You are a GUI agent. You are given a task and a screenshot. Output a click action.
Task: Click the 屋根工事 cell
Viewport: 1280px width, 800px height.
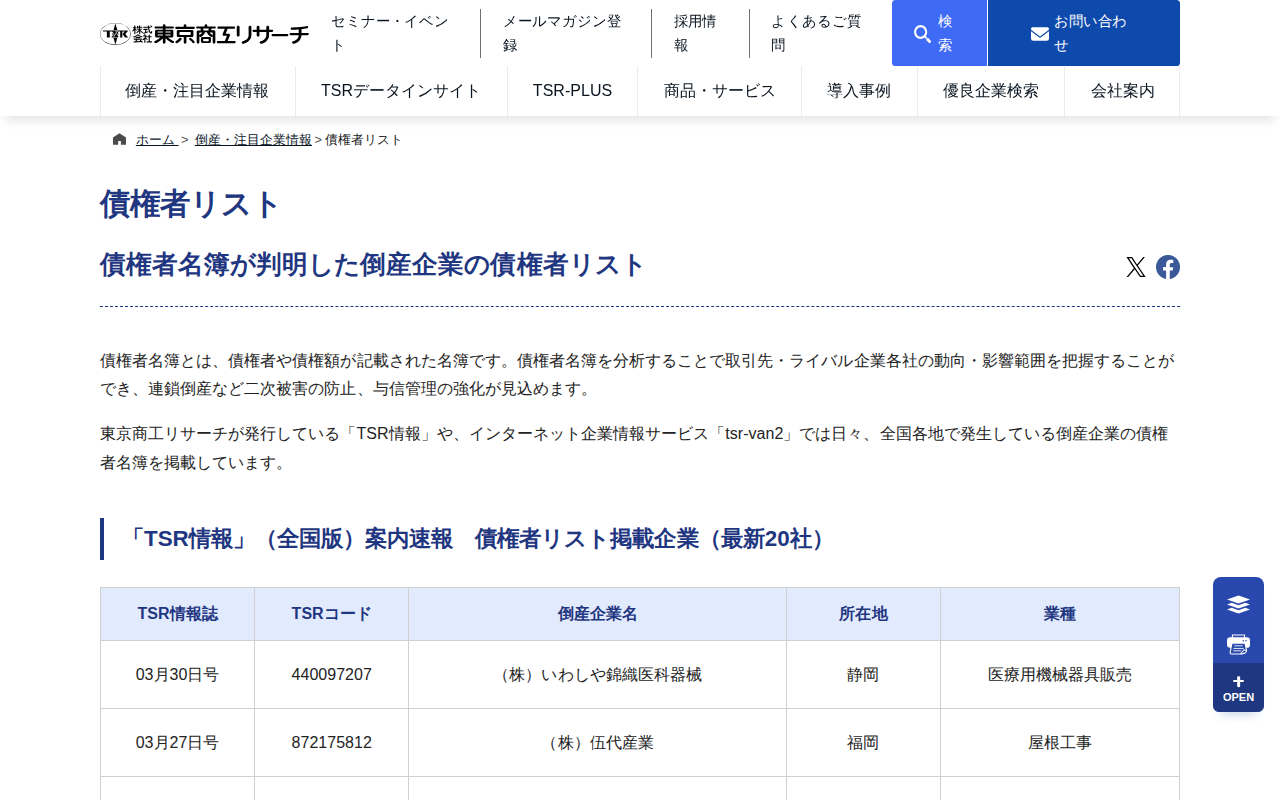coord(1060,743)
